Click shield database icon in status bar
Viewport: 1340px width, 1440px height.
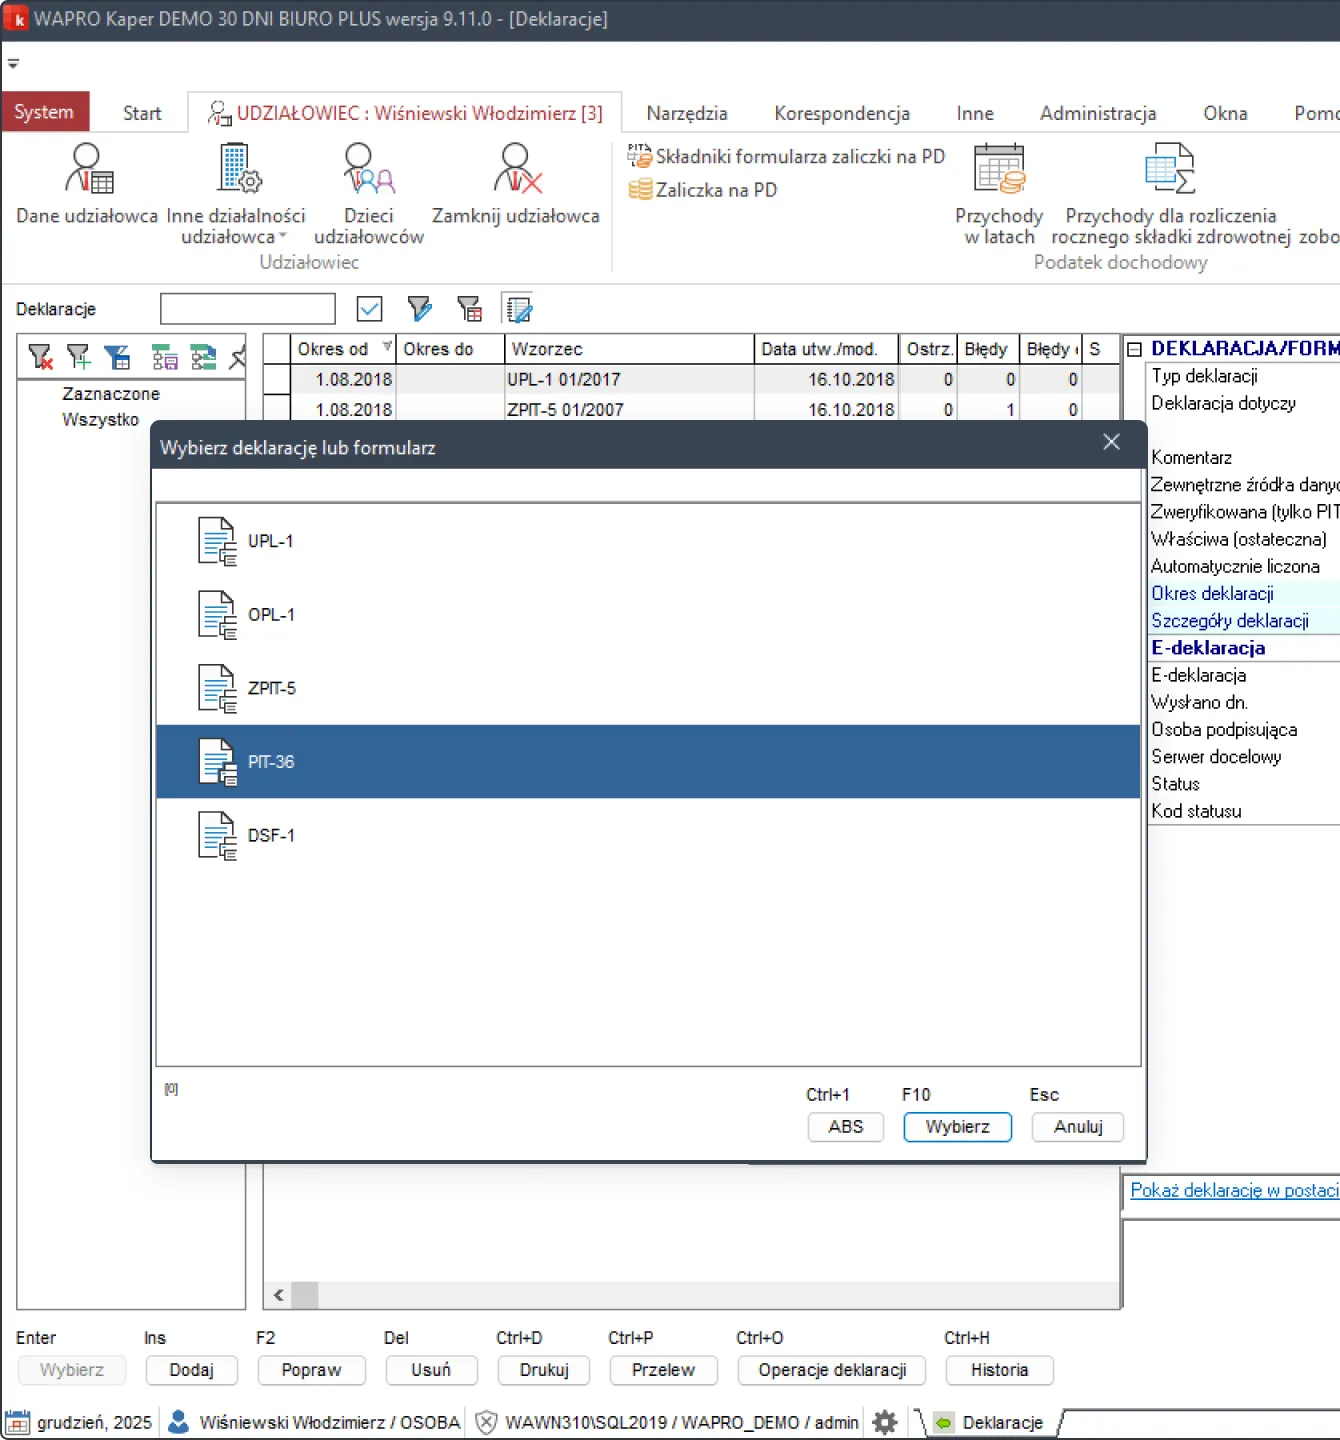pyautogui.click(x=486, y=1422)
